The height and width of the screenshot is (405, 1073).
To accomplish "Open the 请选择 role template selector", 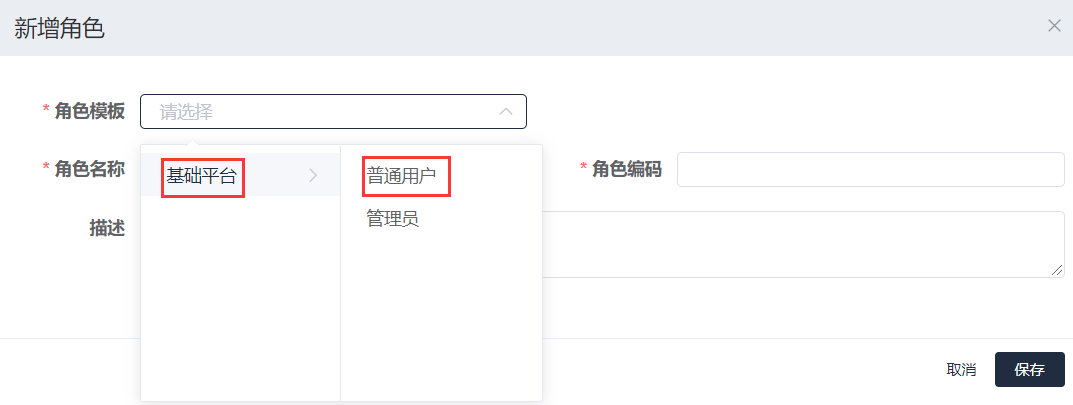I will [x=320, y=111].
